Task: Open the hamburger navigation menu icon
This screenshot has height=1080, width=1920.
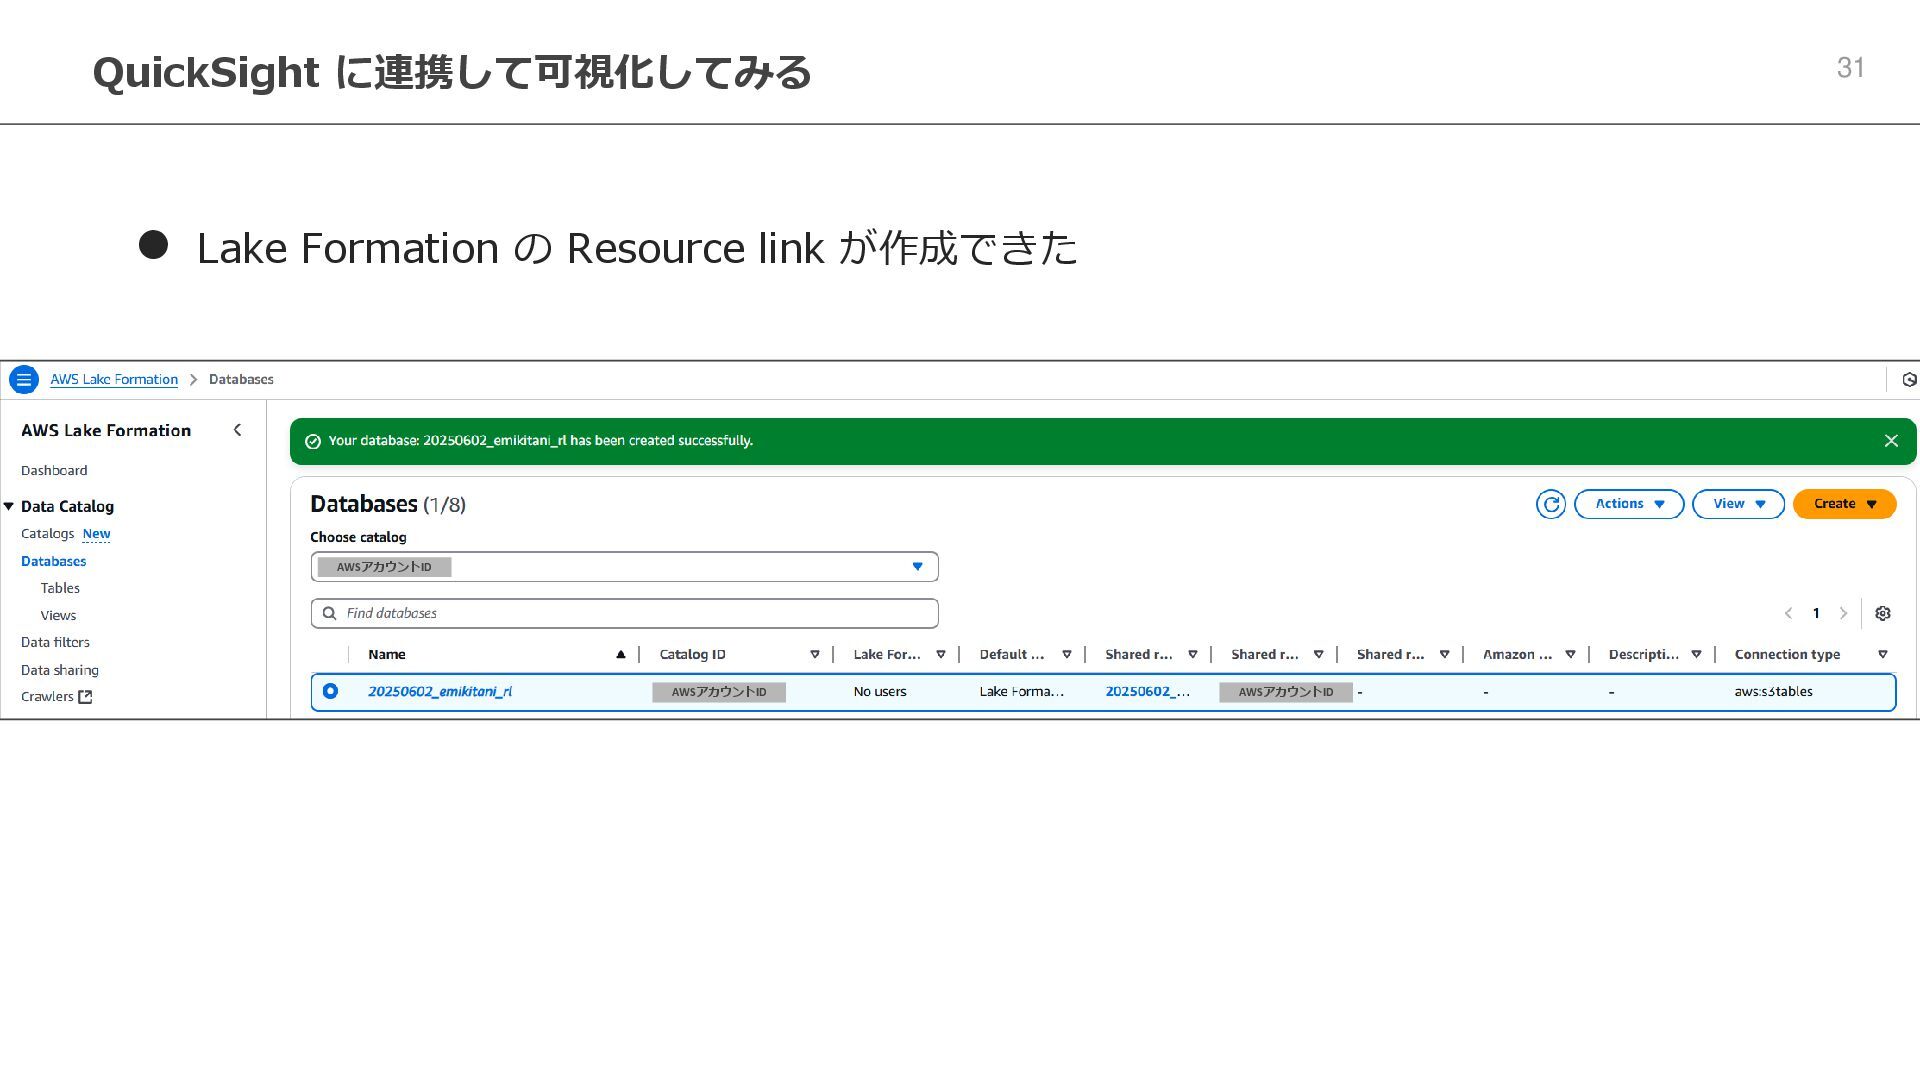Action: (x=24, y=380)
